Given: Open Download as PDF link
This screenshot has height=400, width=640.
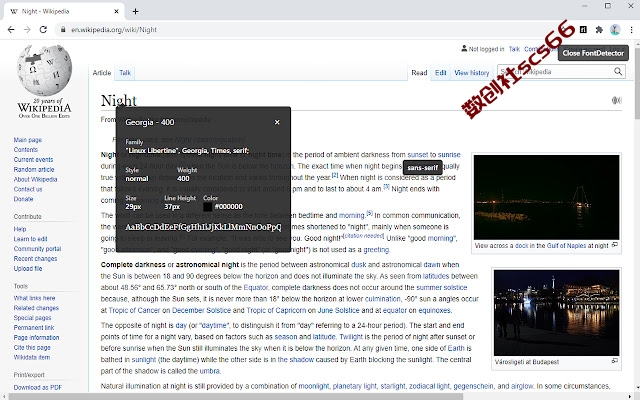Looking at the screenshot, I should point(38,387).
